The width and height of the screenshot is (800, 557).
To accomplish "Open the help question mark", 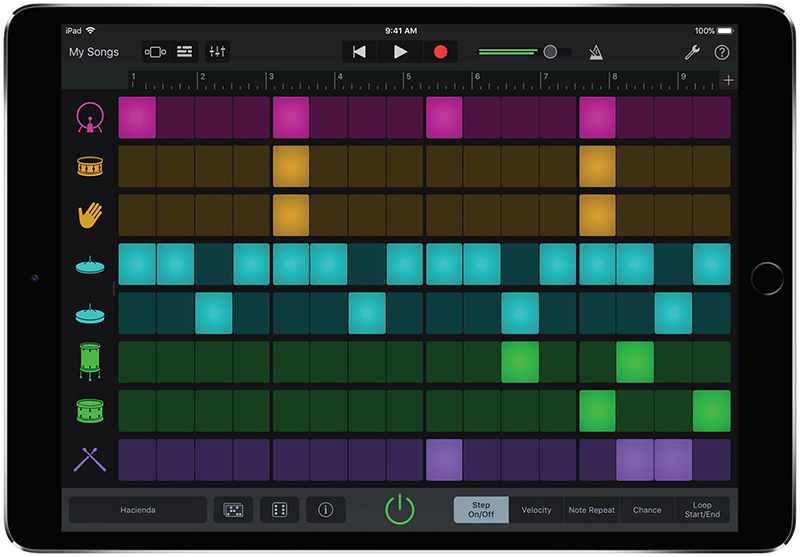I will pos(721,52).
